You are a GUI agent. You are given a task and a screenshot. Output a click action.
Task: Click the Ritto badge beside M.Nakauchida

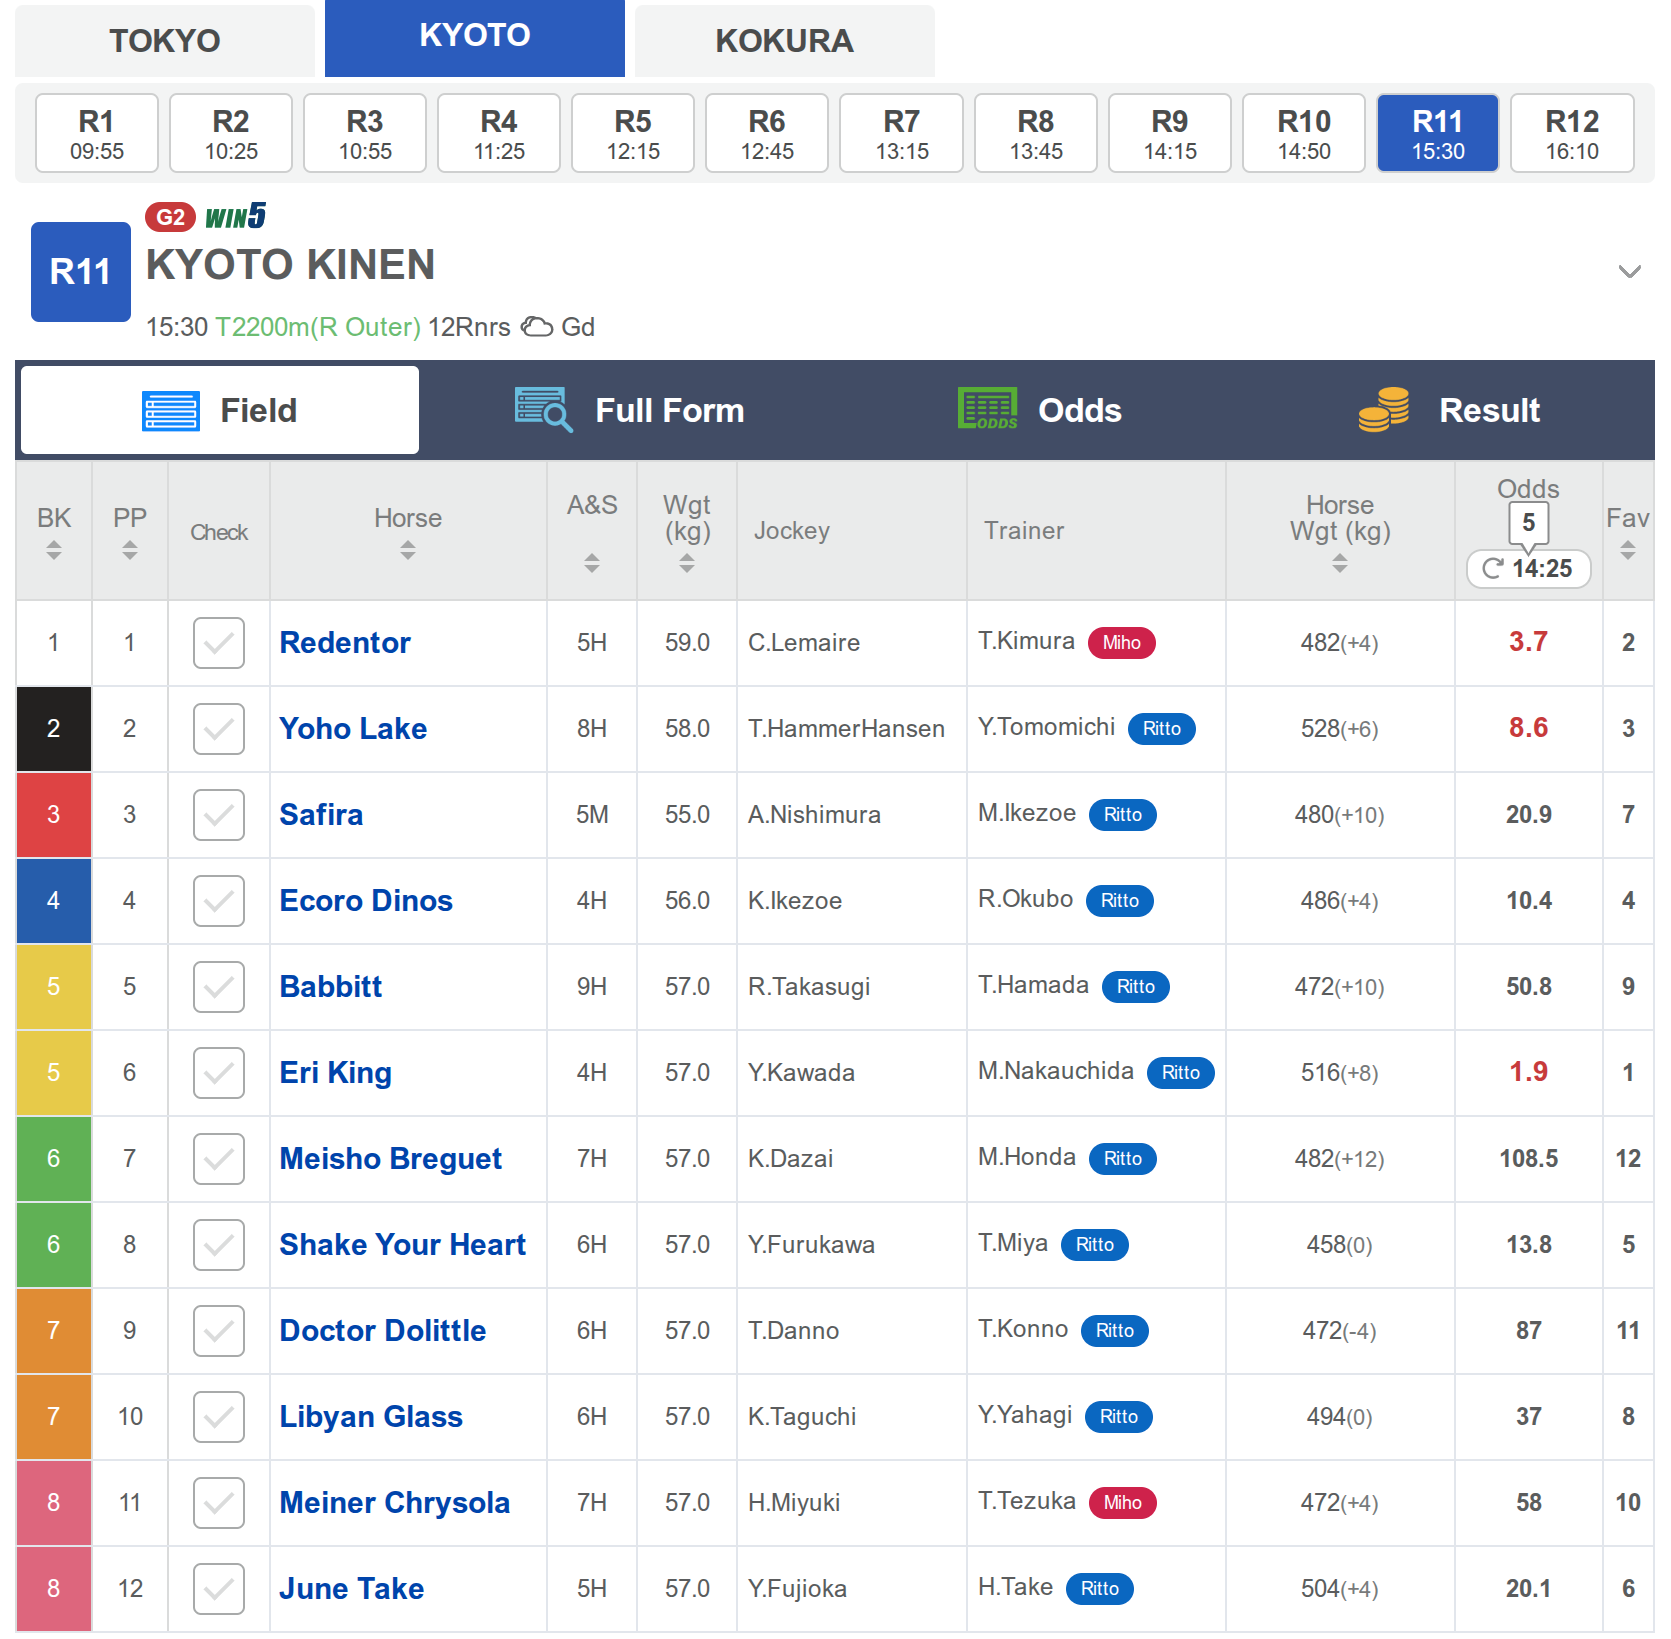[1181, 1073]
